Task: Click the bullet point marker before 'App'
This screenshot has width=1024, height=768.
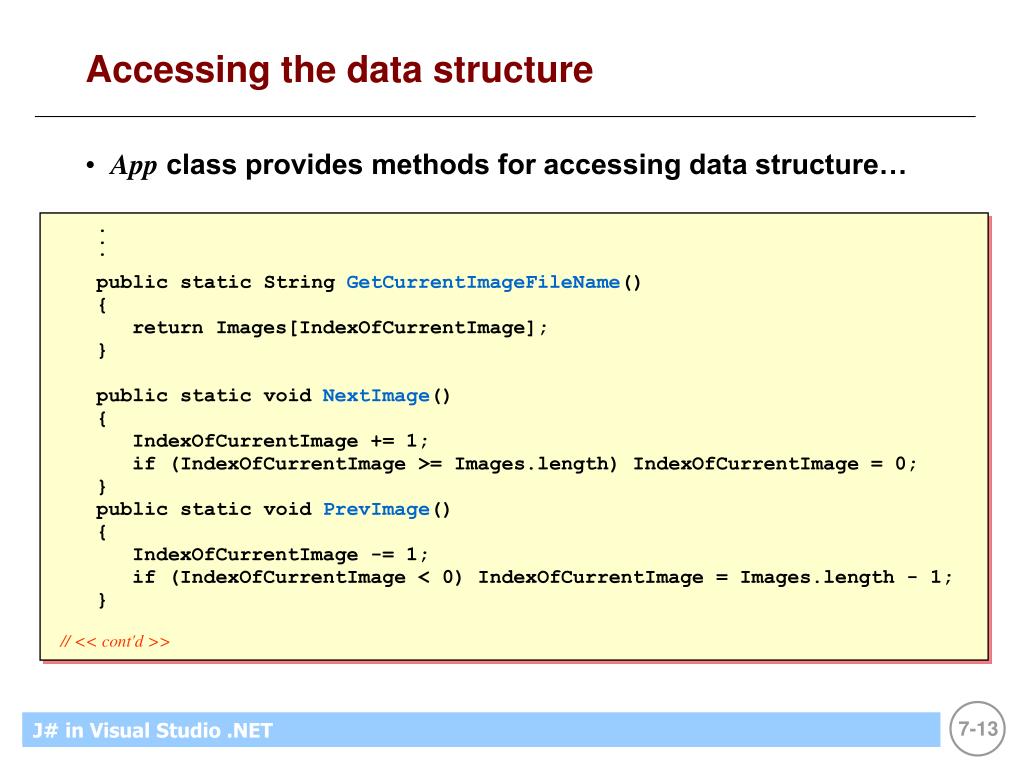Action: (x=90, y=166)
